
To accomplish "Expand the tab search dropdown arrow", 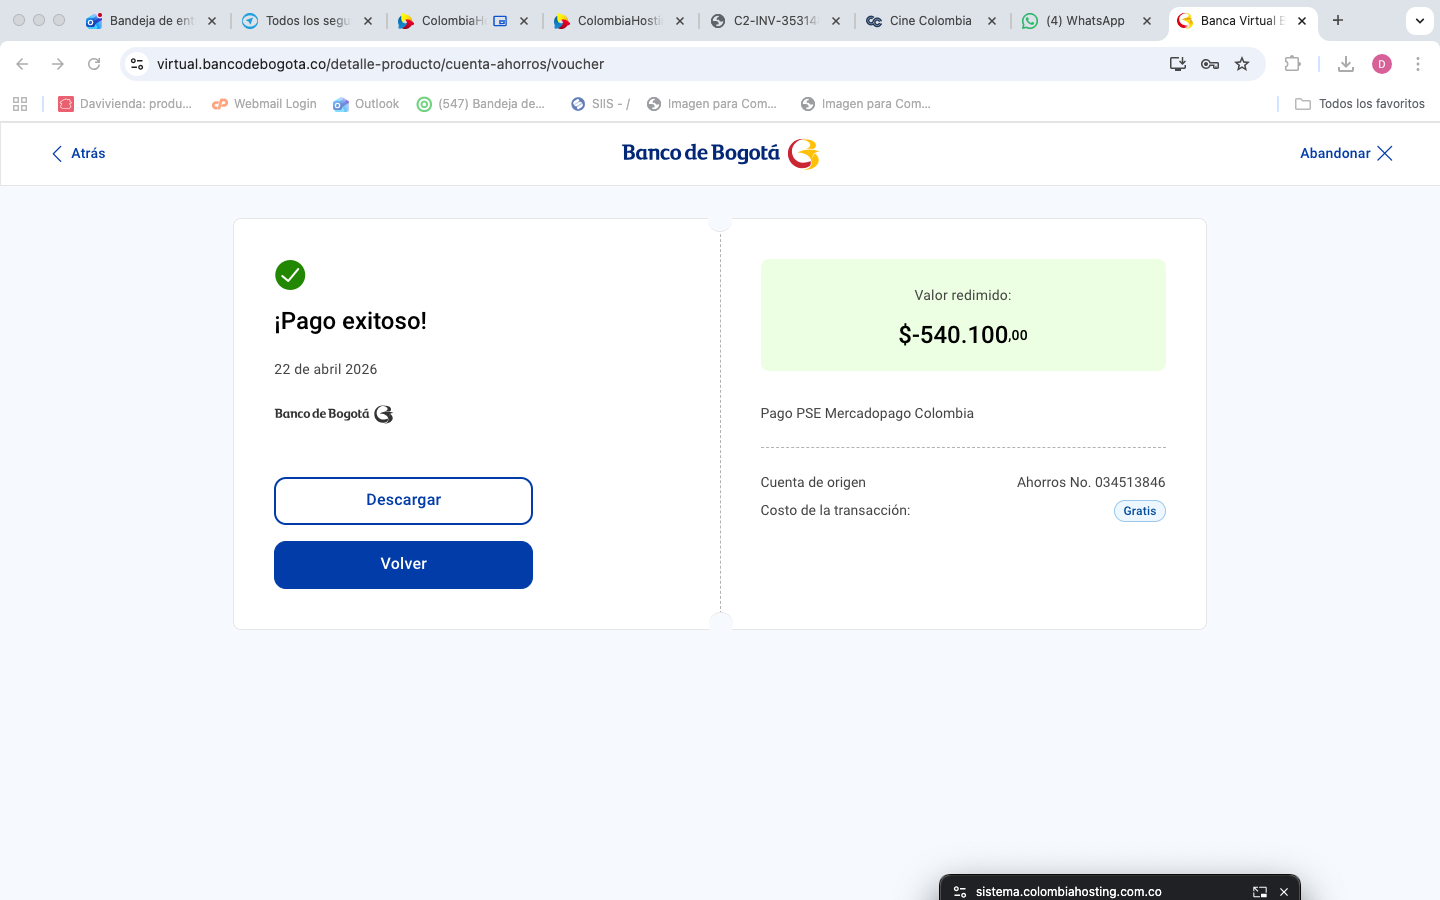I will point(1419,20).
